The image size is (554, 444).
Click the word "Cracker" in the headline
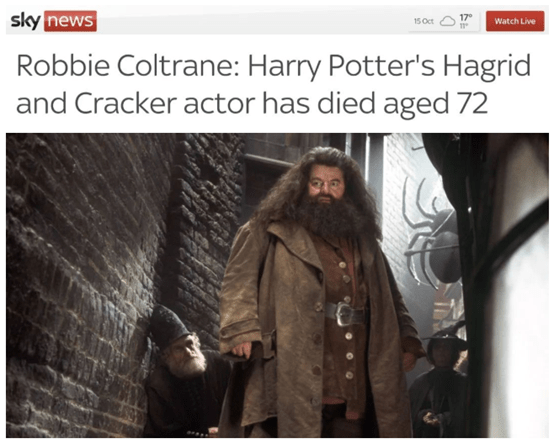coord(125,103)
